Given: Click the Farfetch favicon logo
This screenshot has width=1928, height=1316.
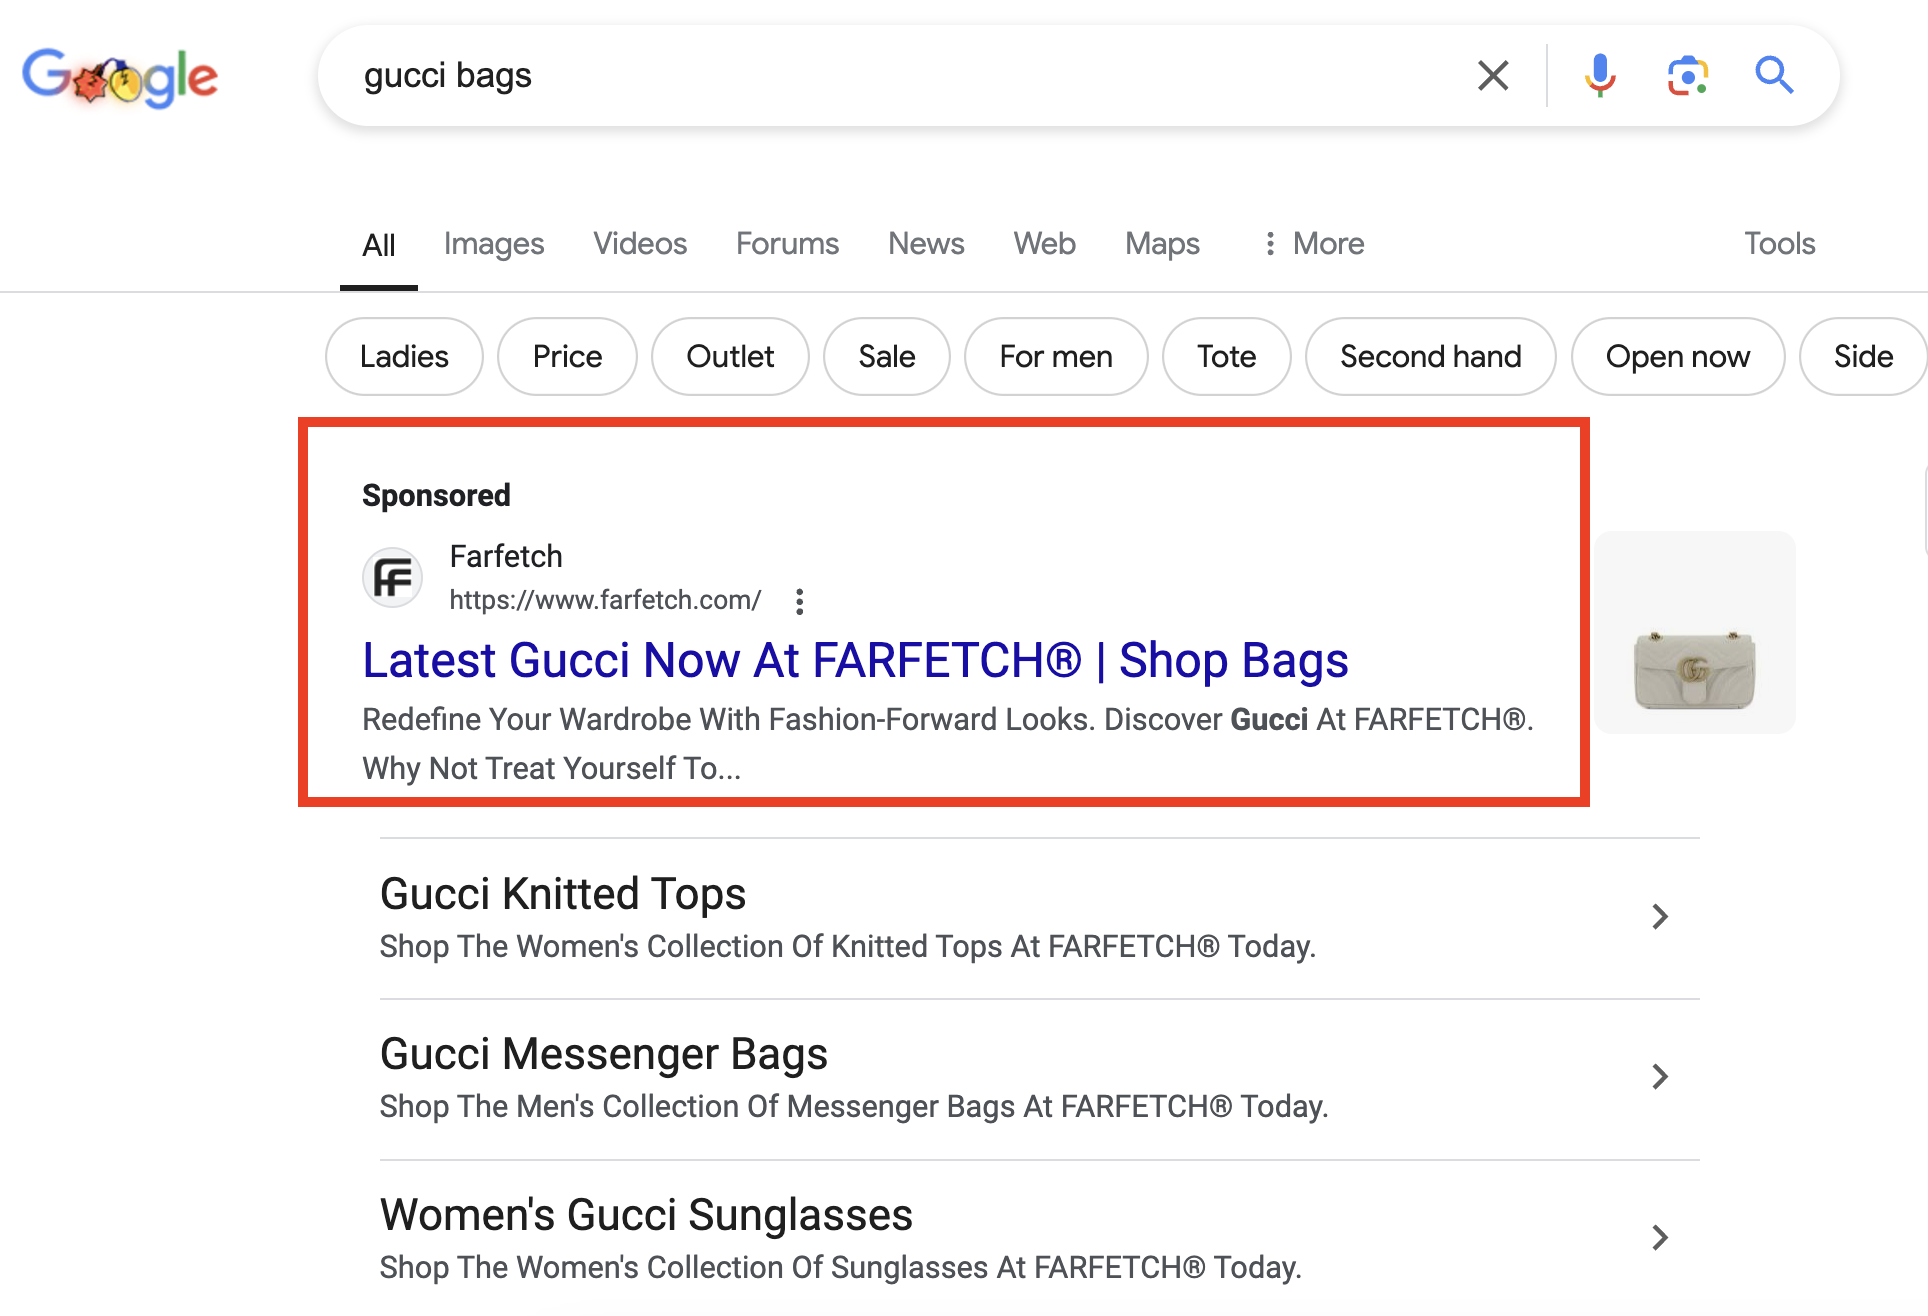Looking at the screenshot, I should (x=392, y=577).
